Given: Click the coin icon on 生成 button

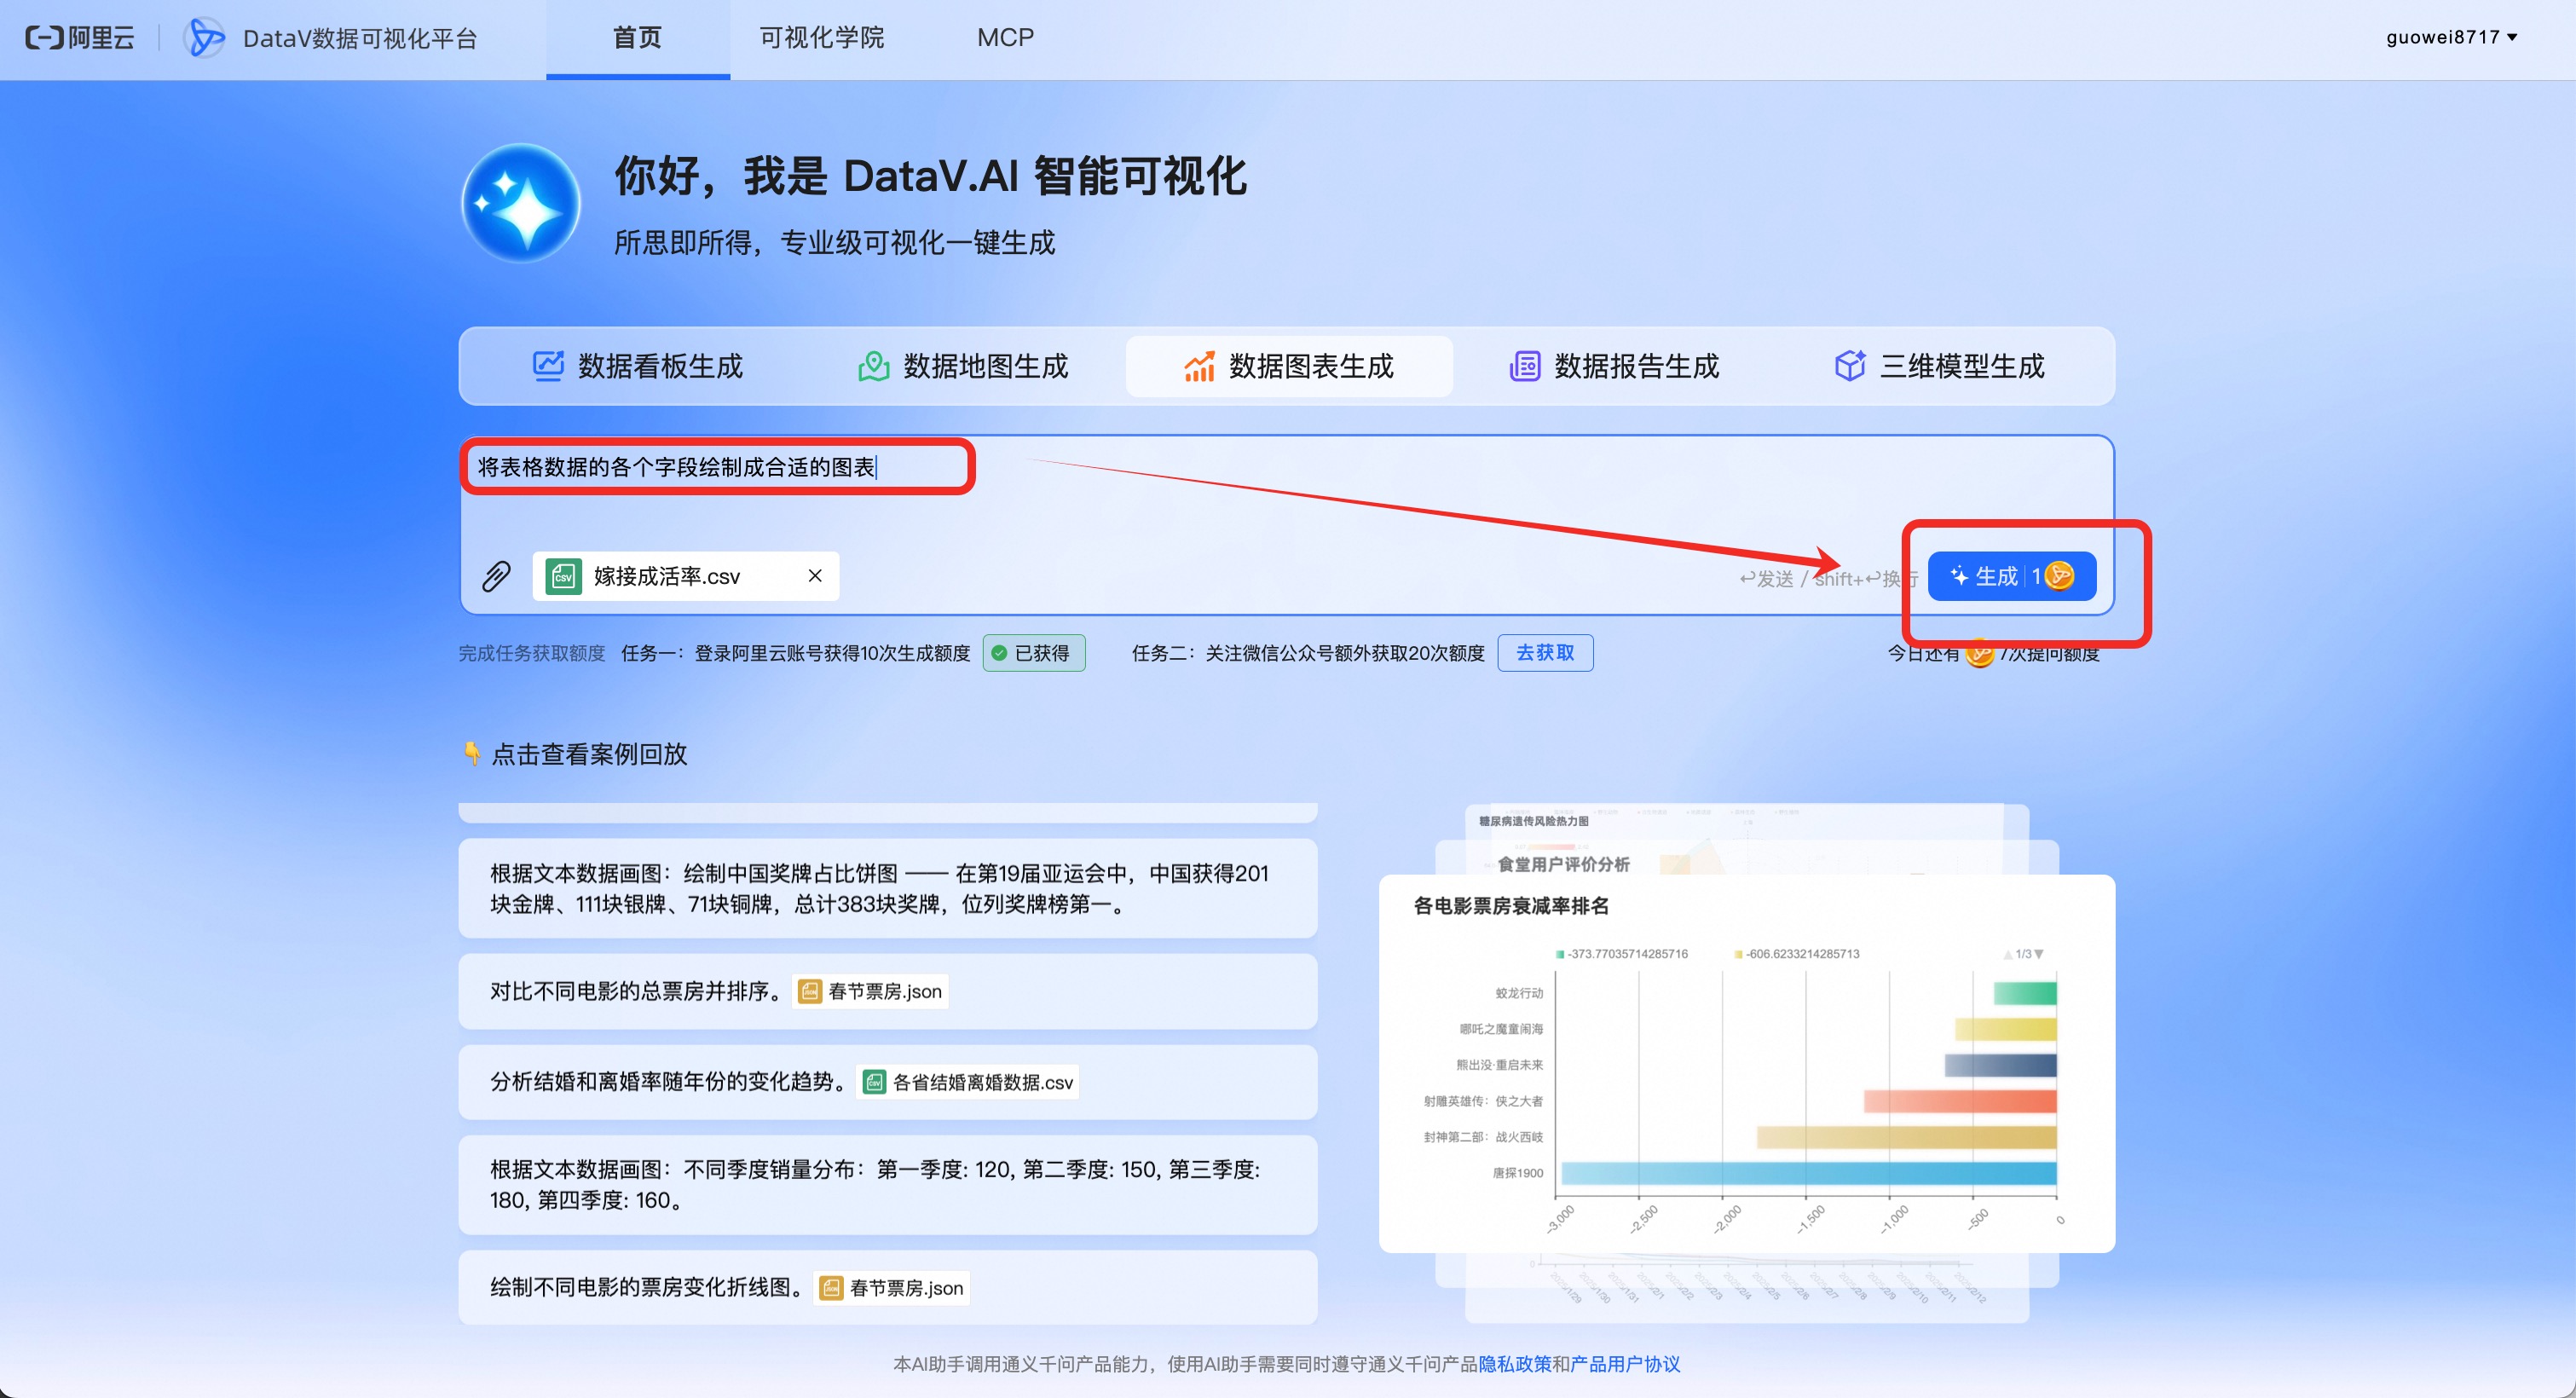Looking at the screenshot, I should [2059, 576].
